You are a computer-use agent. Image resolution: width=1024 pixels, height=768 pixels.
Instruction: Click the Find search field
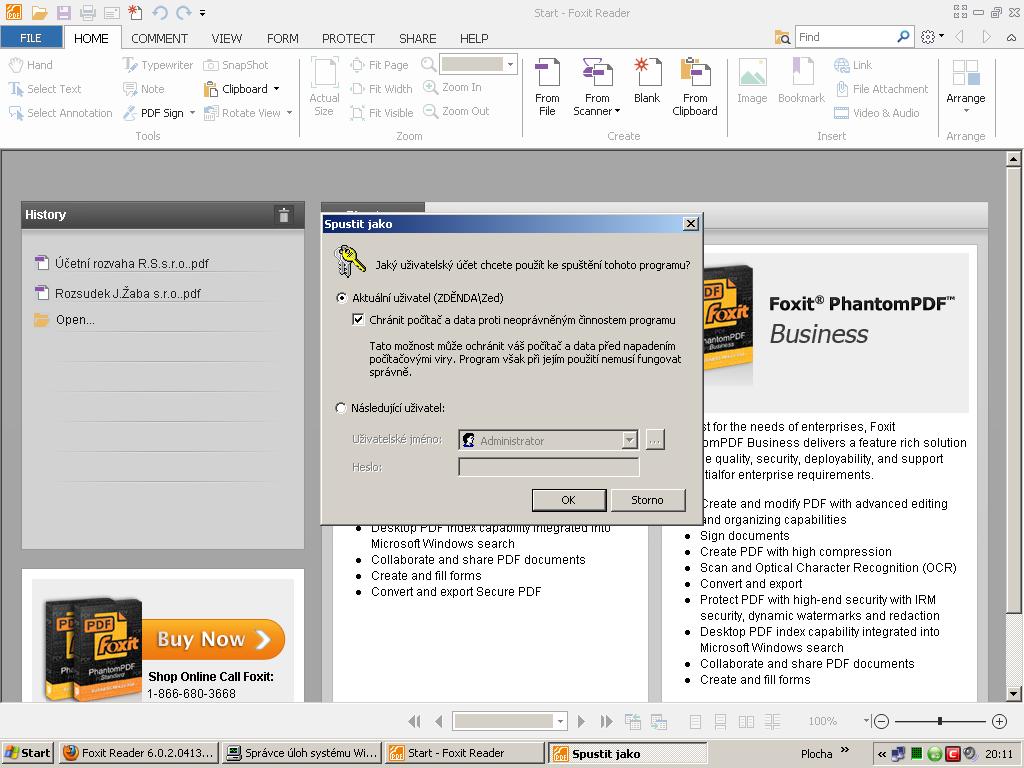click(845, 37)
